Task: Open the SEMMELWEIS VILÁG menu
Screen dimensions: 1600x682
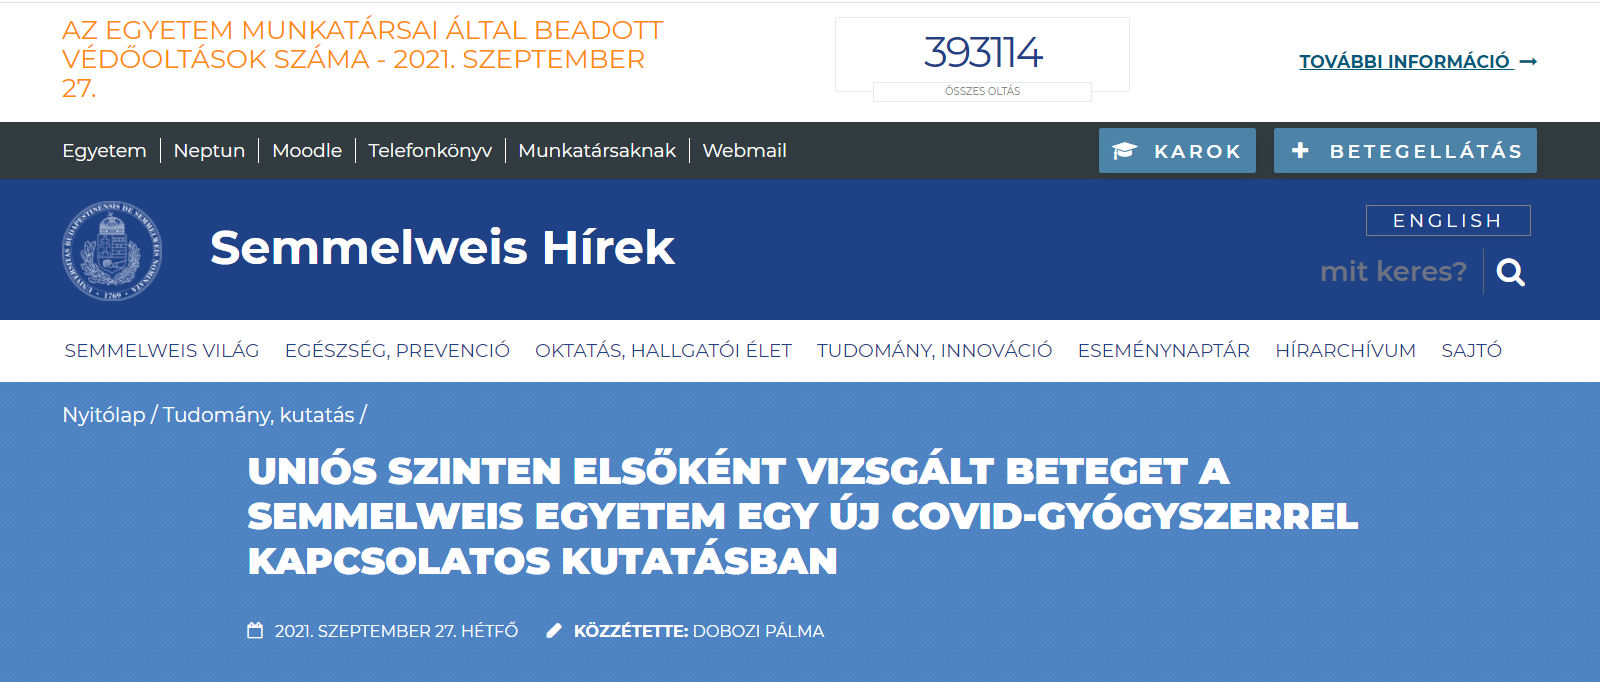Action: tap(162, 351)
